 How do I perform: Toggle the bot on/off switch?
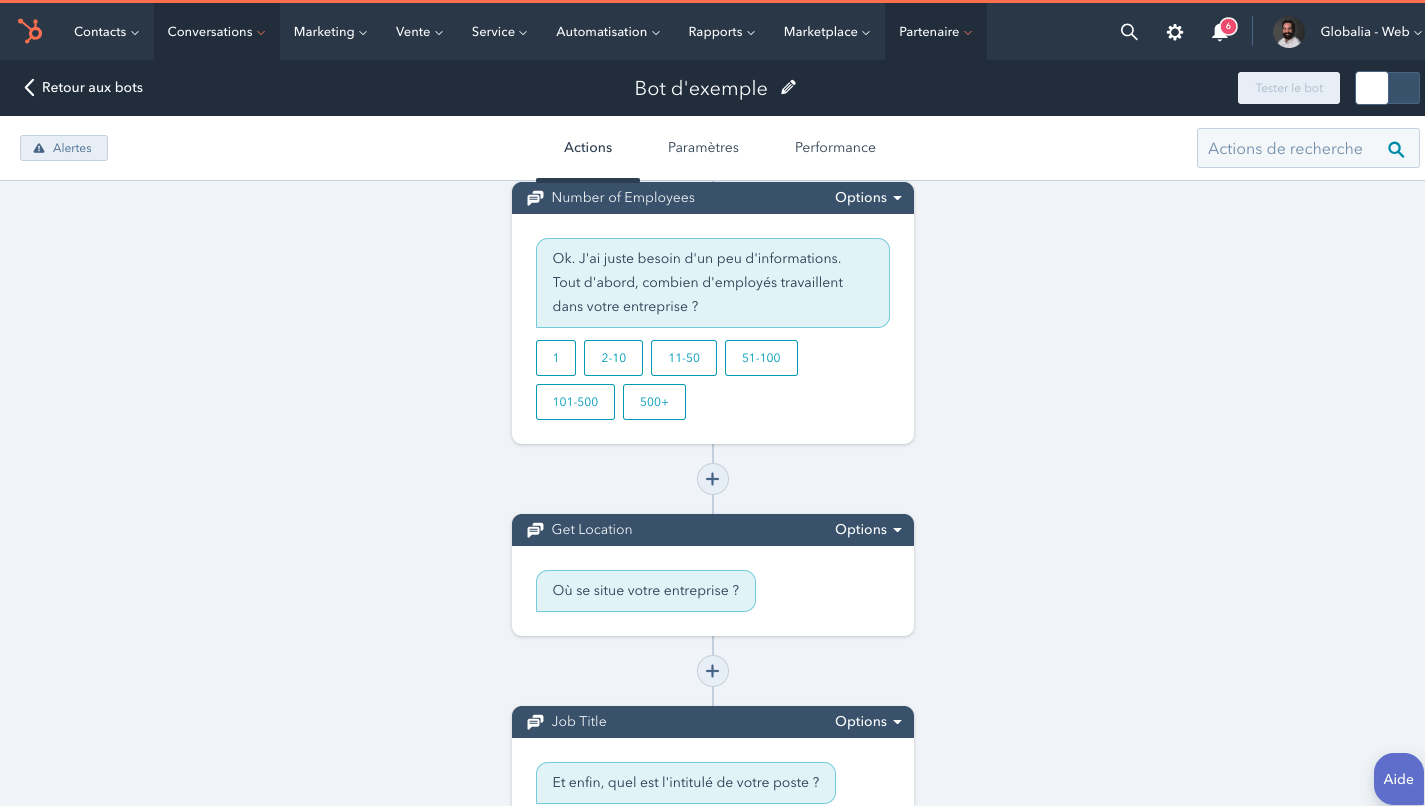tap(1387, 88)
